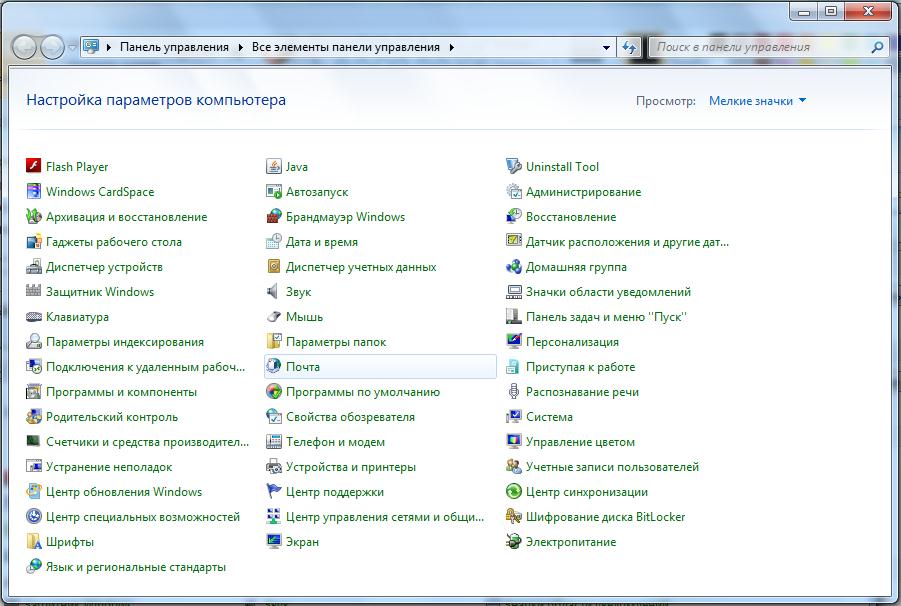Viewport: 901px width, 606px height.
Task: Click the Экран icon
Action: tap(274, 542)
